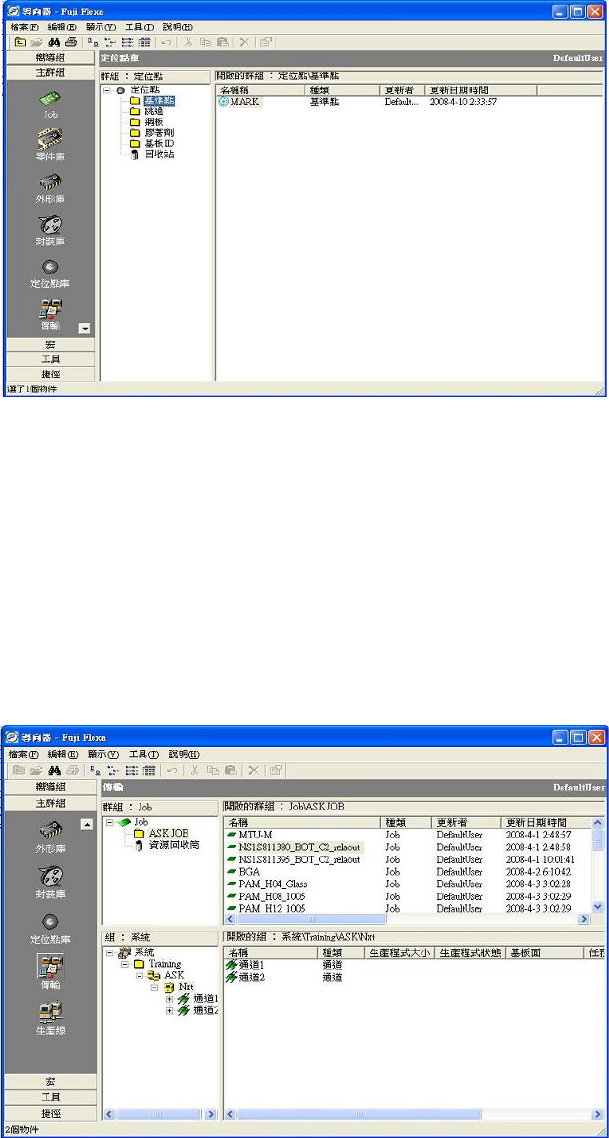Open 檔案(F) menu in upper window
This screenshot has height=1138, width=609.
pyautogui.click(x=23, y=27)
